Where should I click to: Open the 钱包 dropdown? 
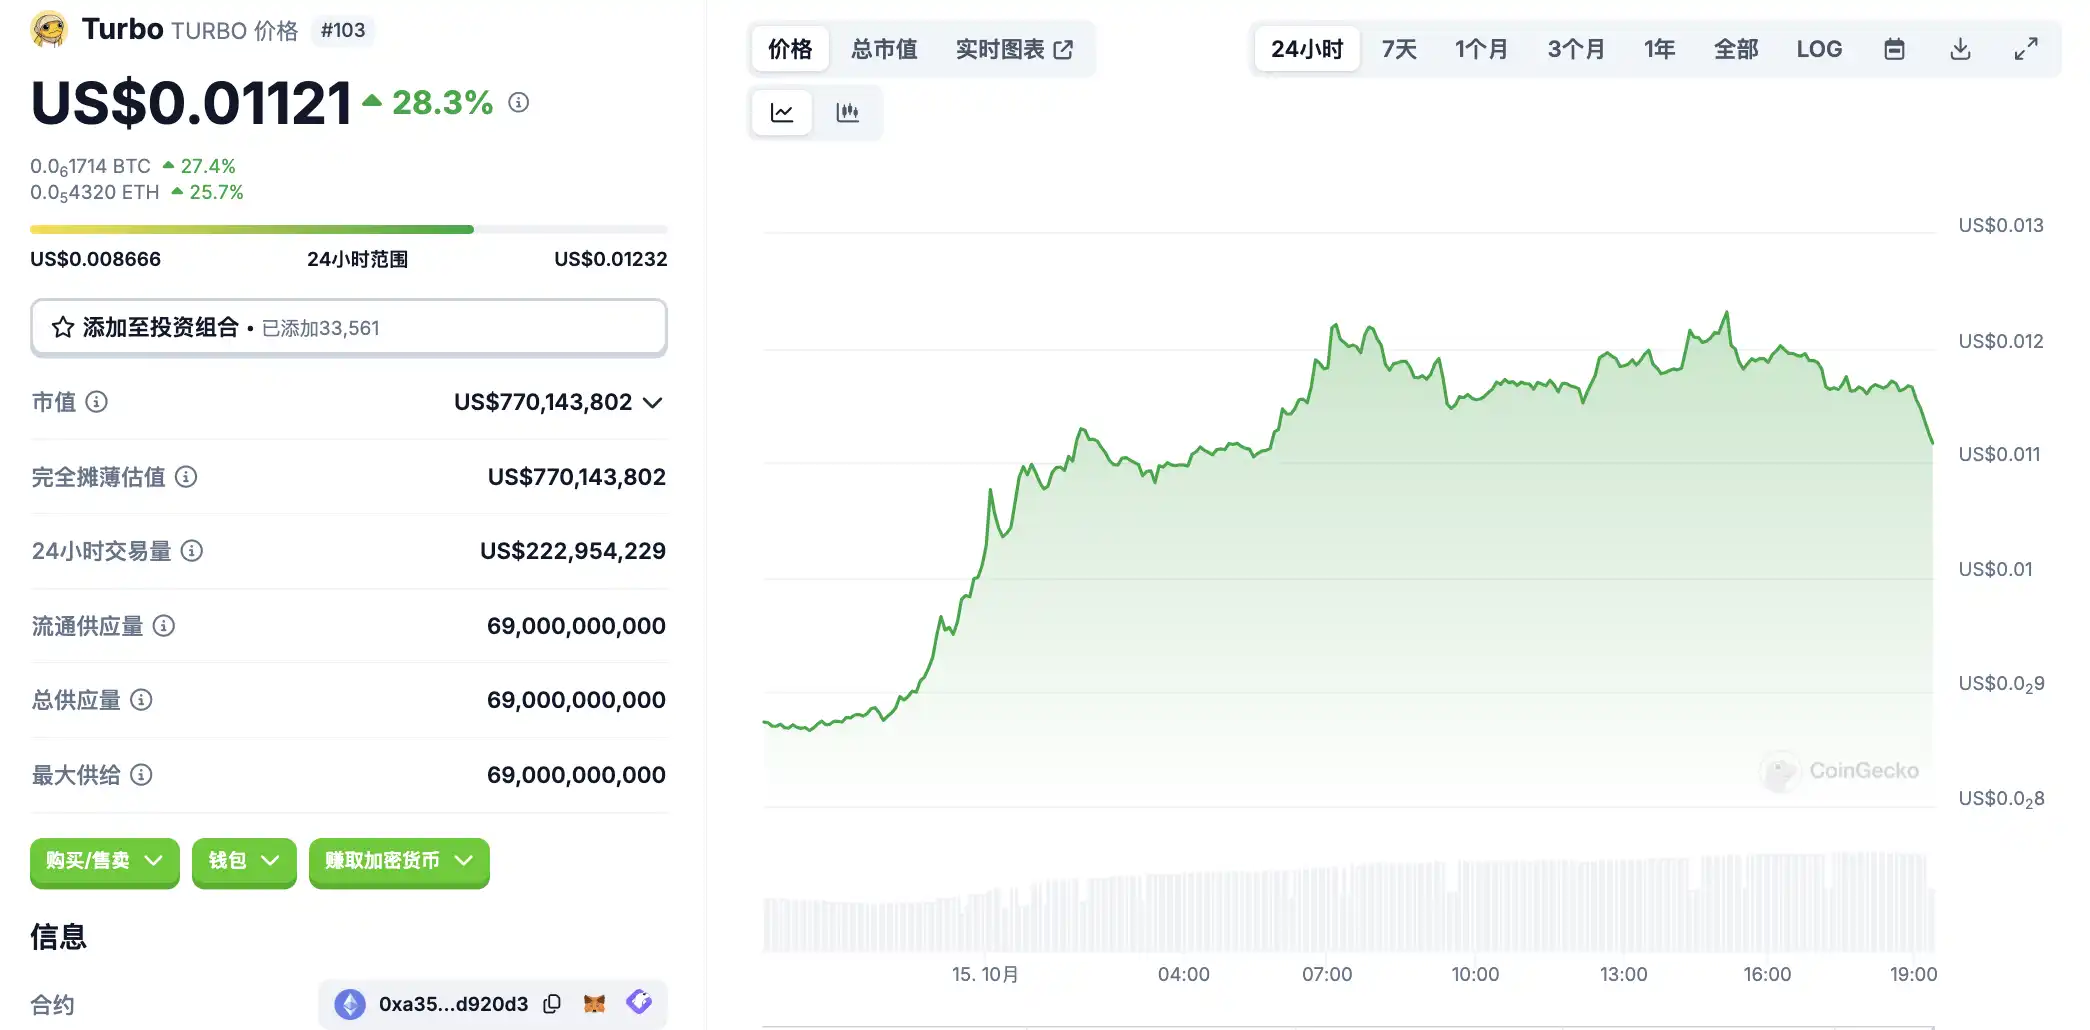[x=244, y=861]
